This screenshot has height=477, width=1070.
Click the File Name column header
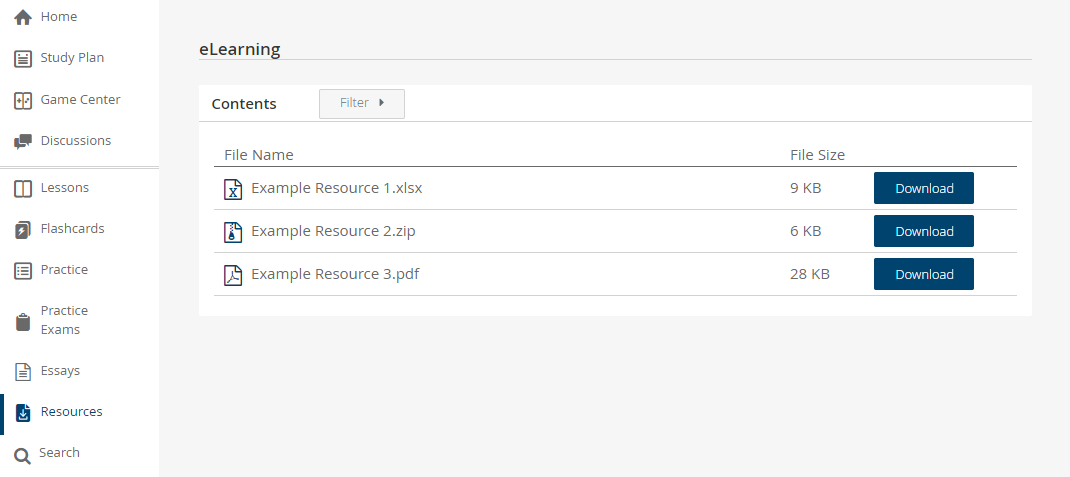pyautogui.click(x=259, y=155)
